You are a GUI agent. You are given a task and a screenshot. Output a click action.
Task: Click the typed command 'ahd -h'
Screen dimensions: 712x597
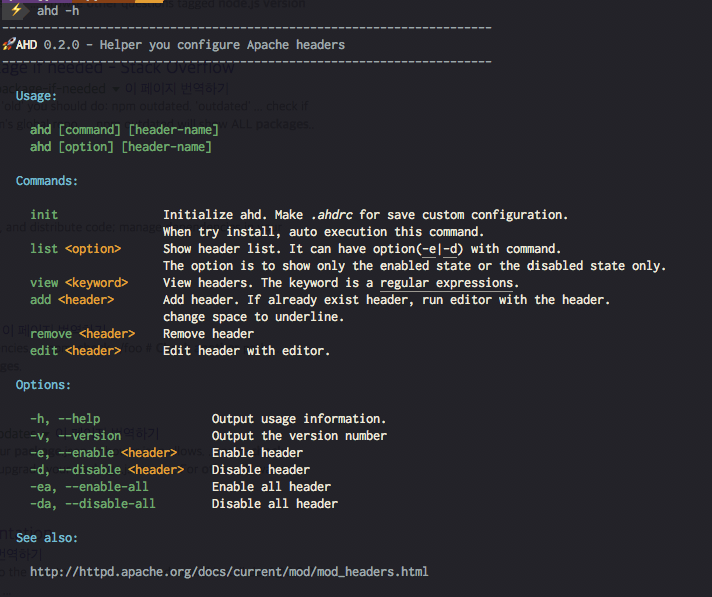point(58,10)
